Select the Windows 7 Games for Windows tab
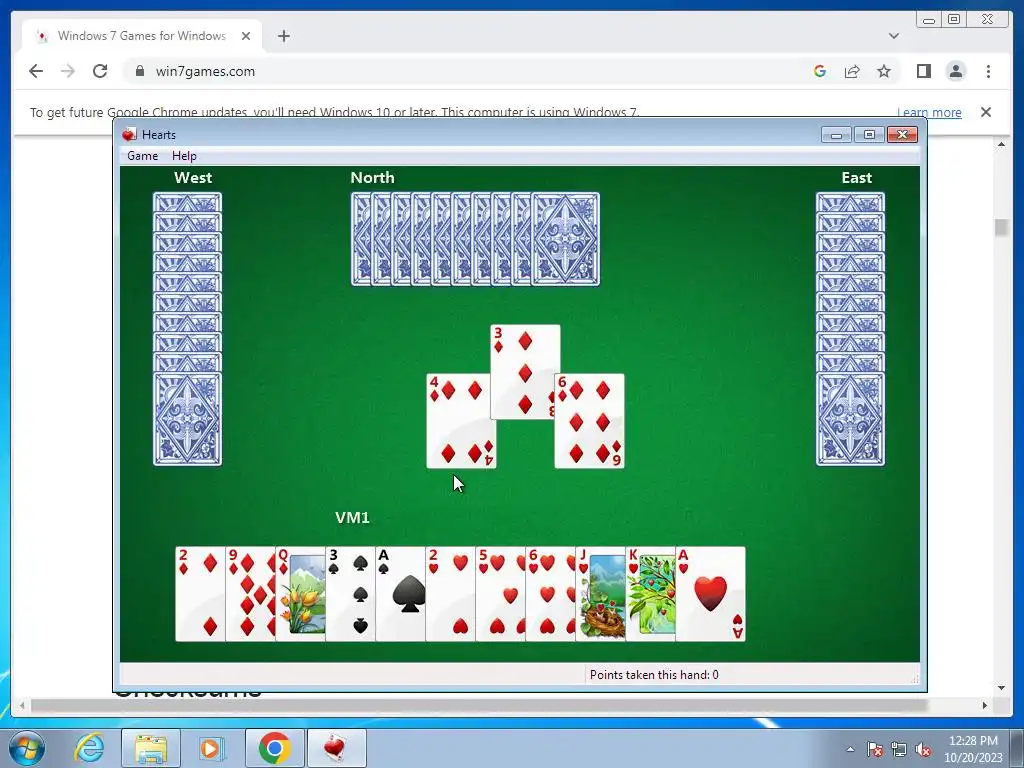The image size is (1024, 768). pos(142,36)
